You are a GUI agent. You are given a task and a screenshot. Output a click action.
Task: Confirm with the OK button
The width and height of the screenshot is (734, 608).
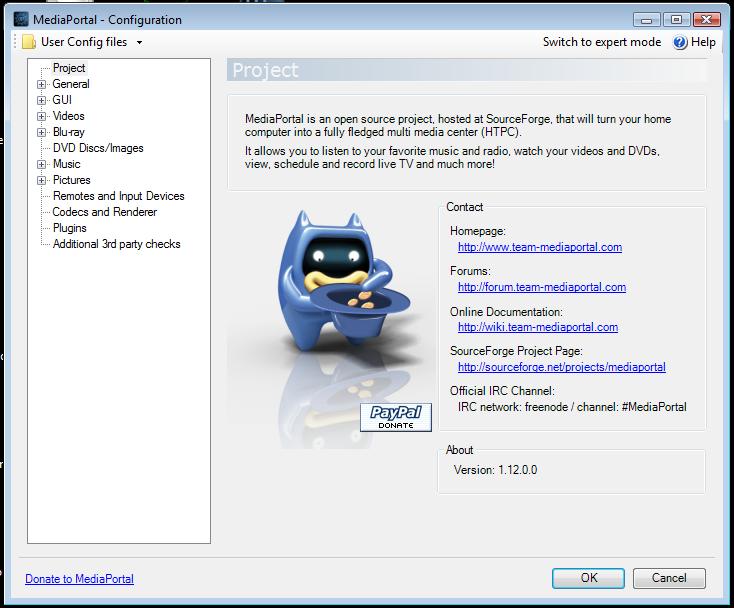click(588, 578)
